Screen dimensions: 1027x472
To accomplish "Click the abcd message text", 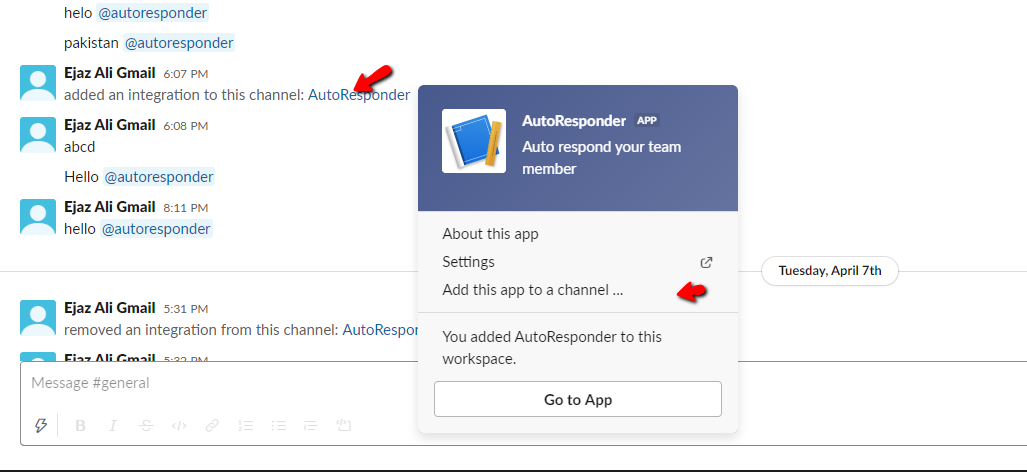I will (80, 147).
